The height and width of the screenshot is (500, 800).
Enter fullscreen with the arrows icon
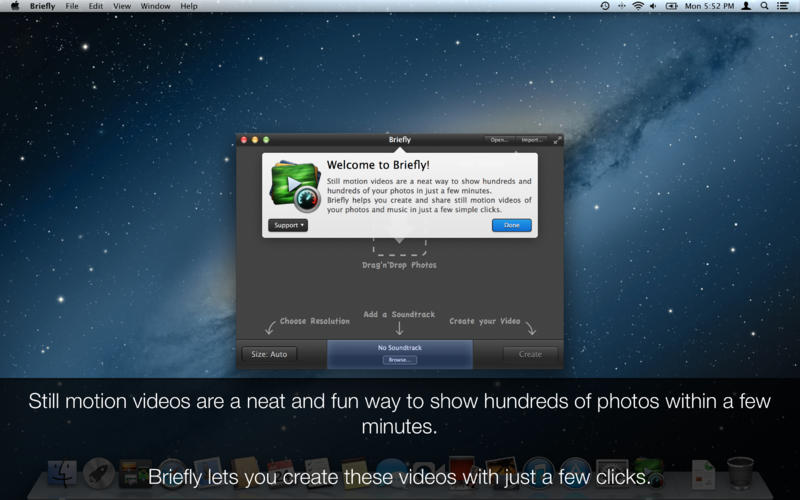click(x=558, y=140)
